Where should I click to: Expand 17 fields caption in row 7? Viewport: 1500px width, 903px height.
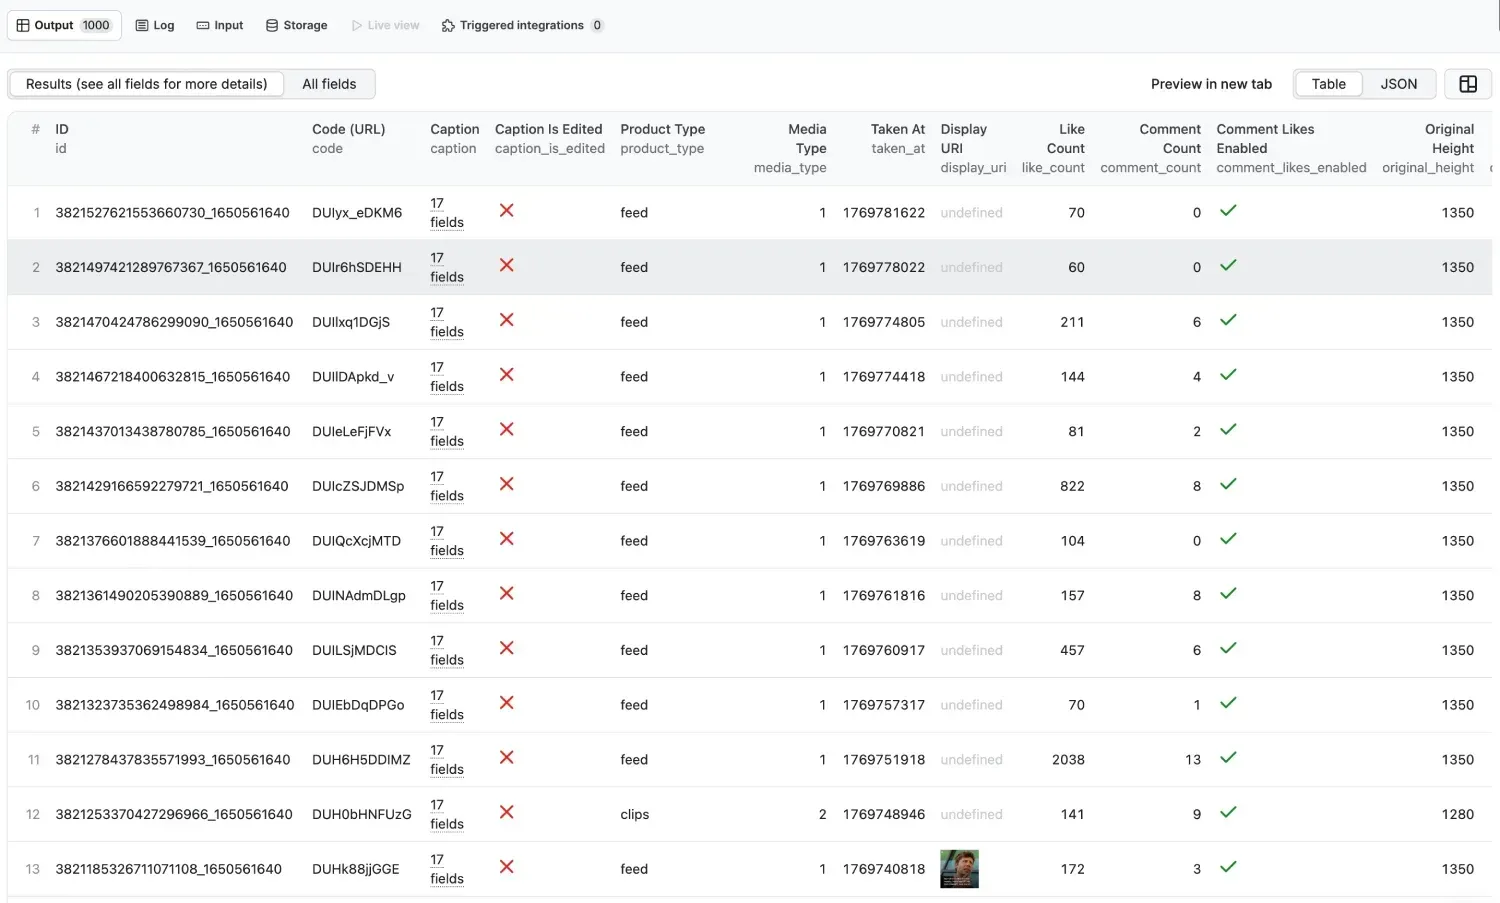click(x=446, y=541)
